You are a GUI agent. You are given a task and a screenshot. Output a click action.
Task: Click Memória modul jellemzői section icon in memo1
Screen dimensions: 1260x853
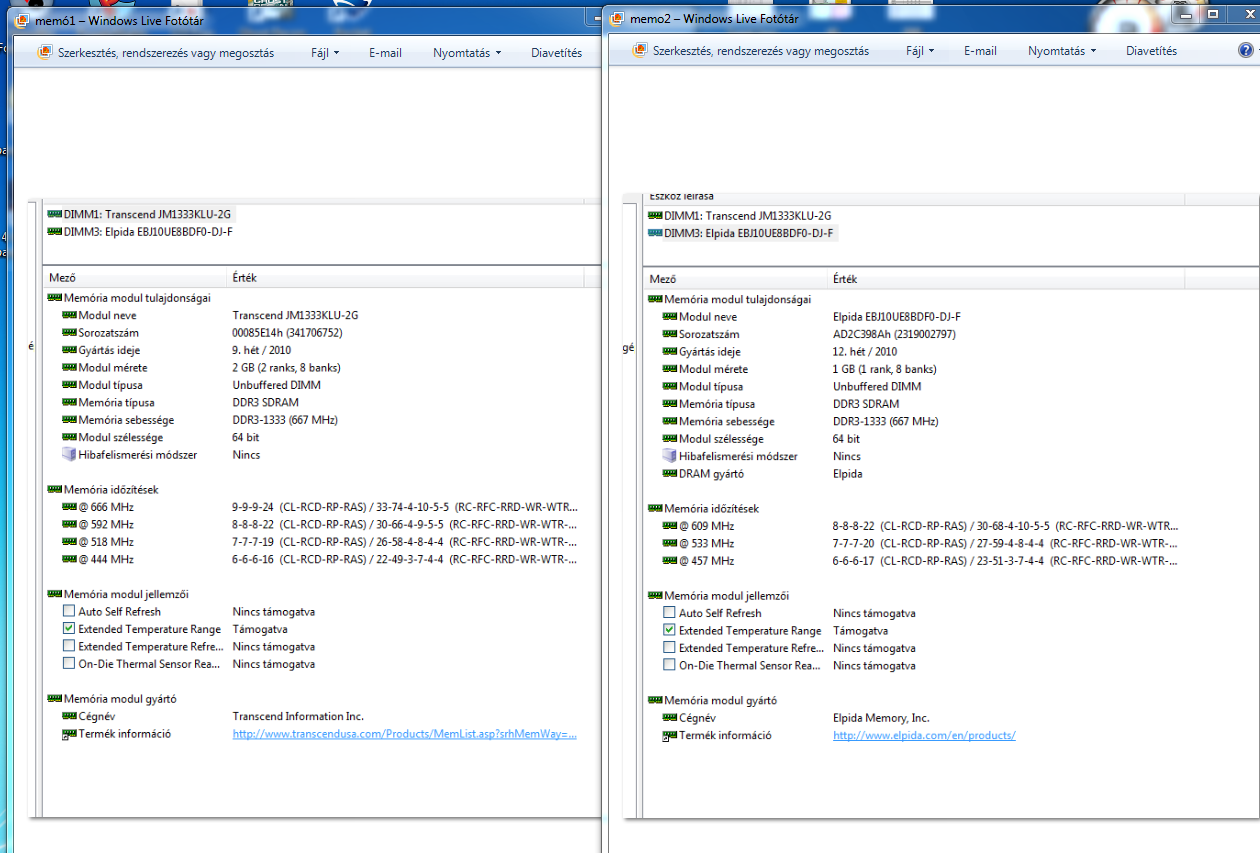click(x=54, y=594)
